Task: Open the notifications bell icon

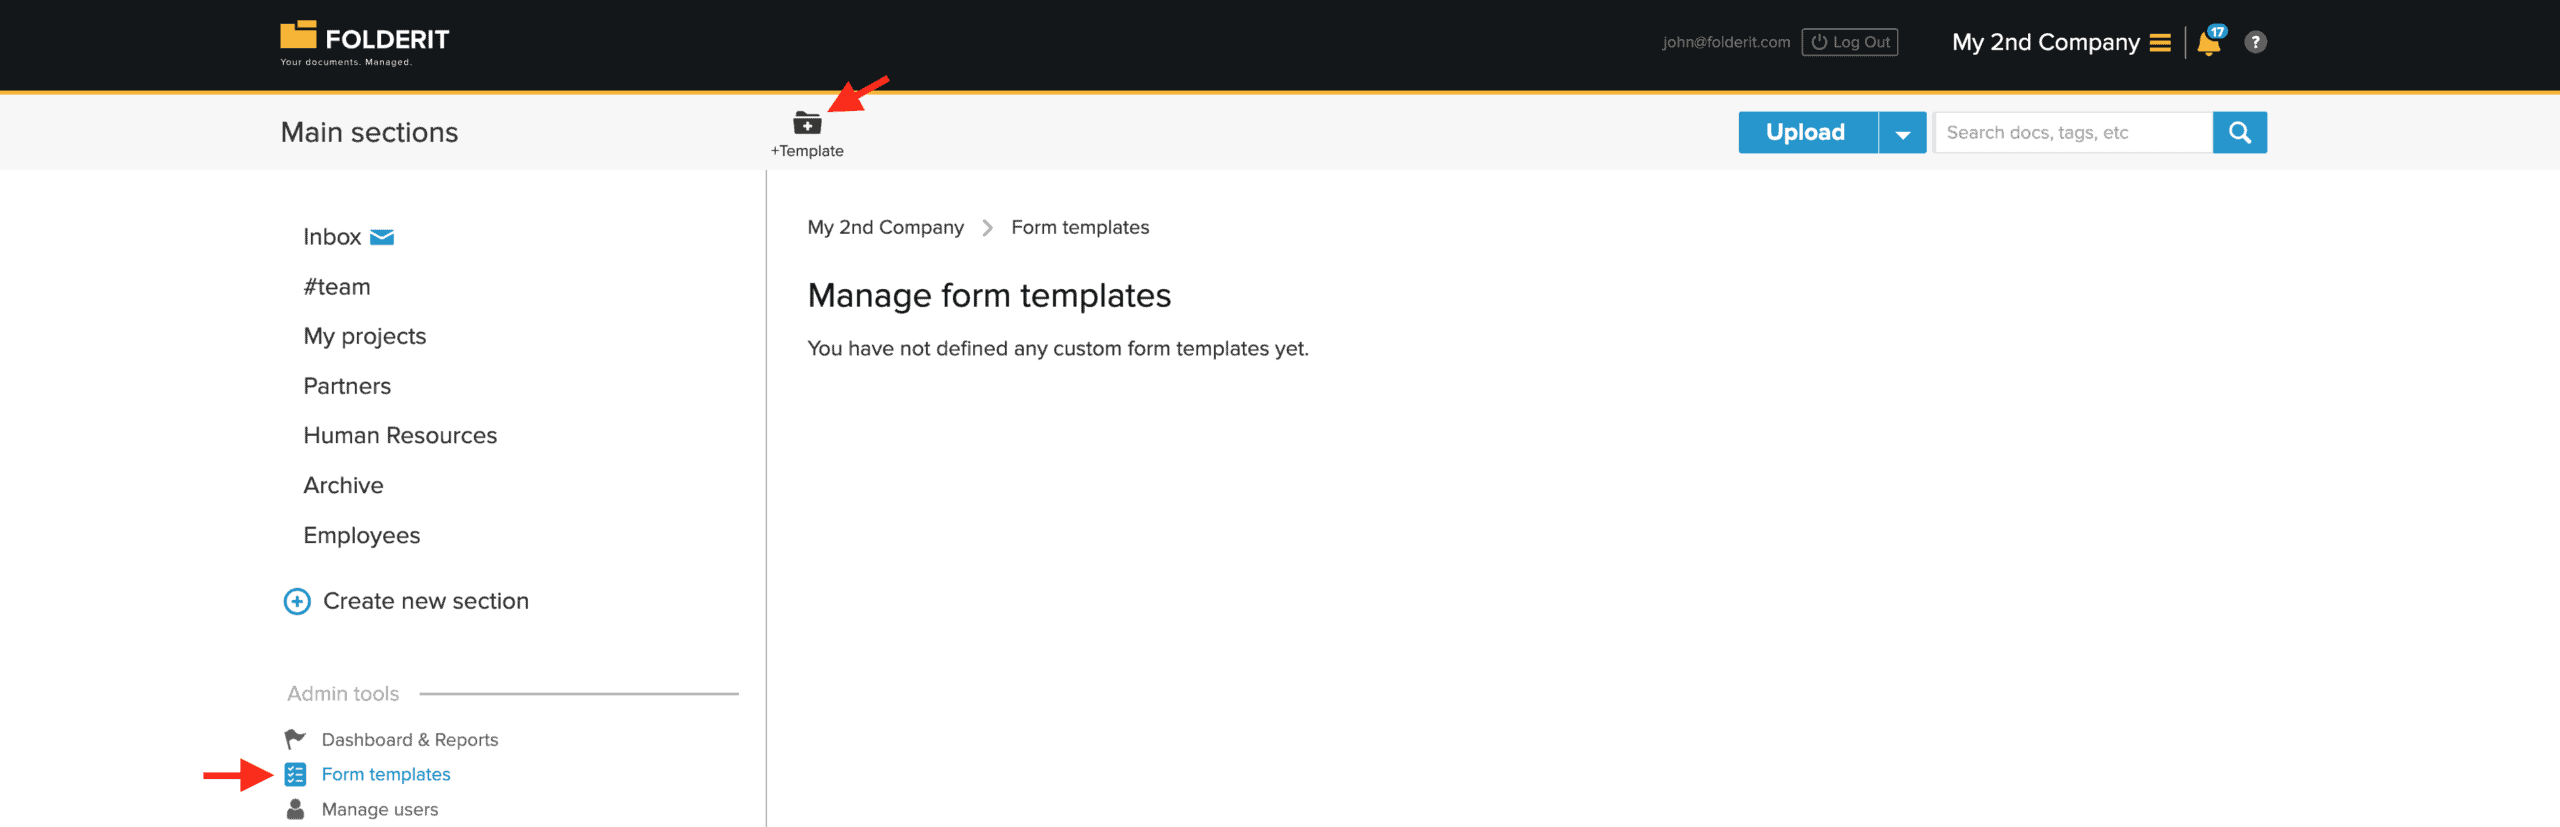Action: click(x=2209, y=43)
